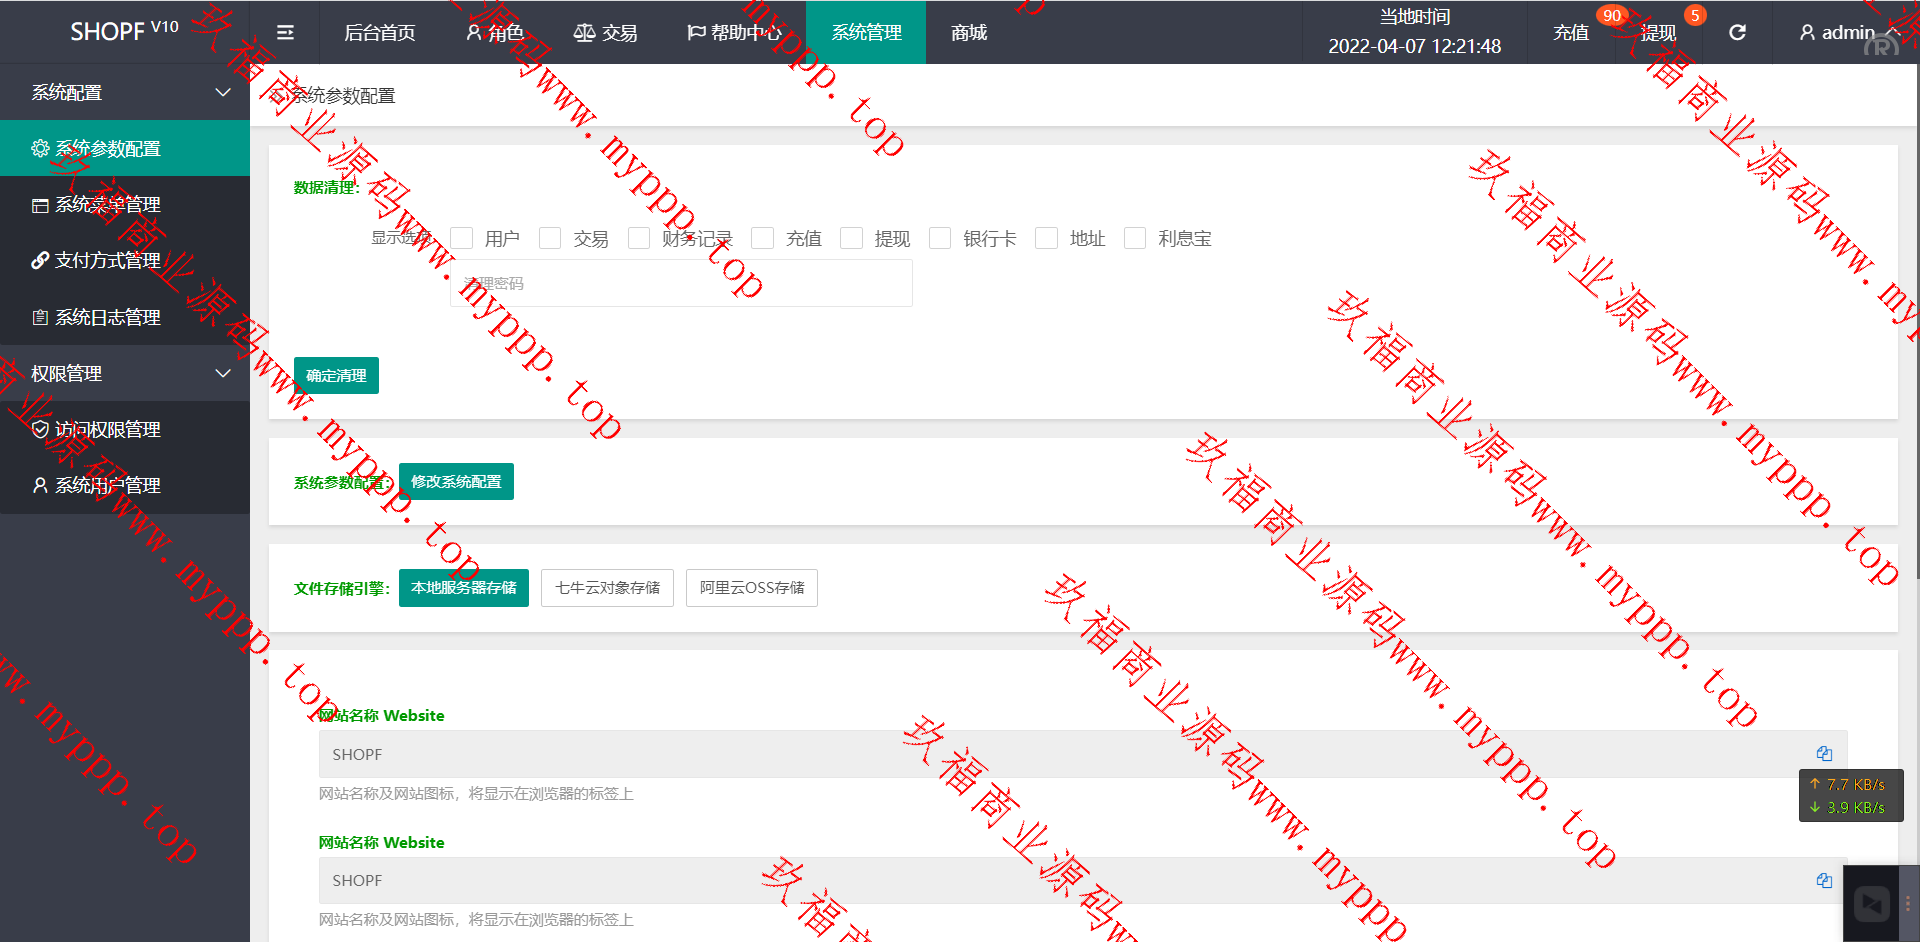
Task: Click the 修改系统配置 button
Action: point(456,482)
